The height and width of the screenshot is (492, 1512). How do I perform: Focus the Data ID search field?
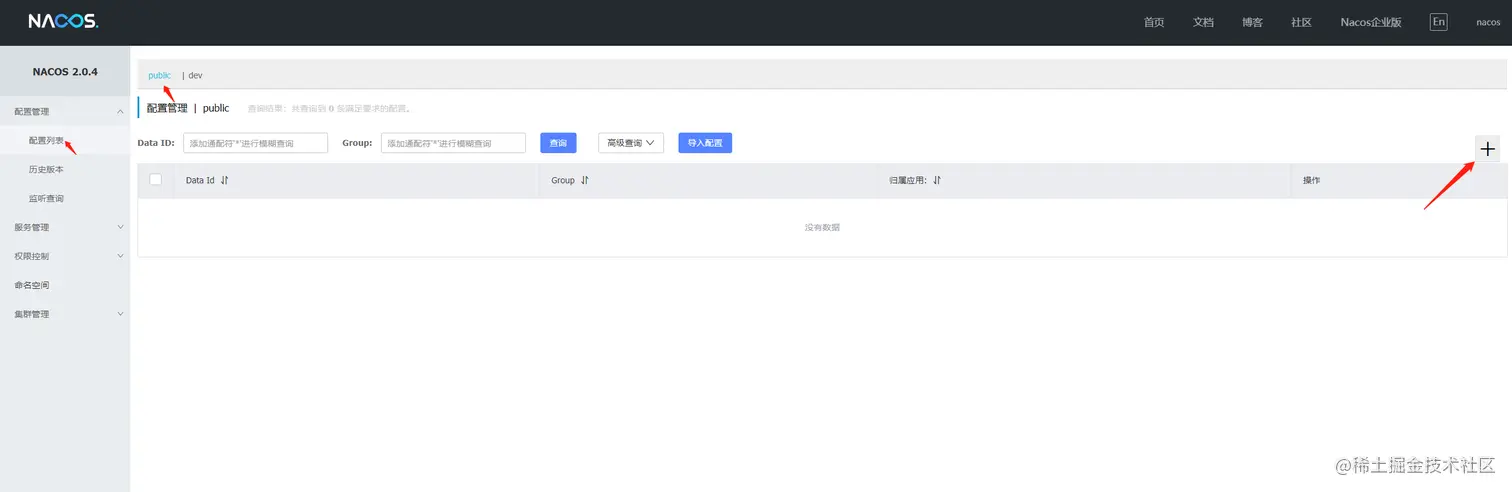(255, 143)
